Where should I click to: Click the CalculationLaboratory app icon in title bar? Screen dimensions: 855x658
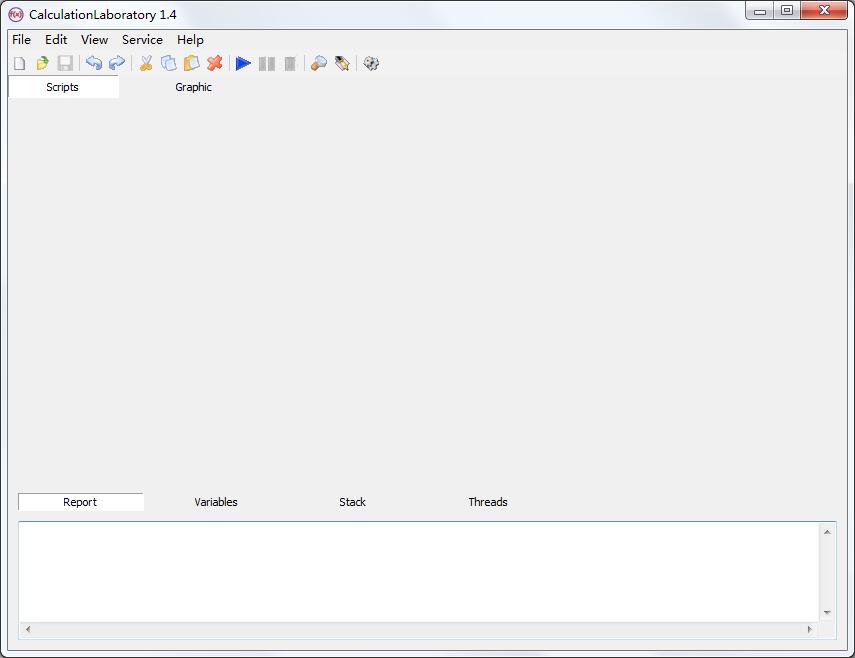pyautogui.click(x=16, y=15)
